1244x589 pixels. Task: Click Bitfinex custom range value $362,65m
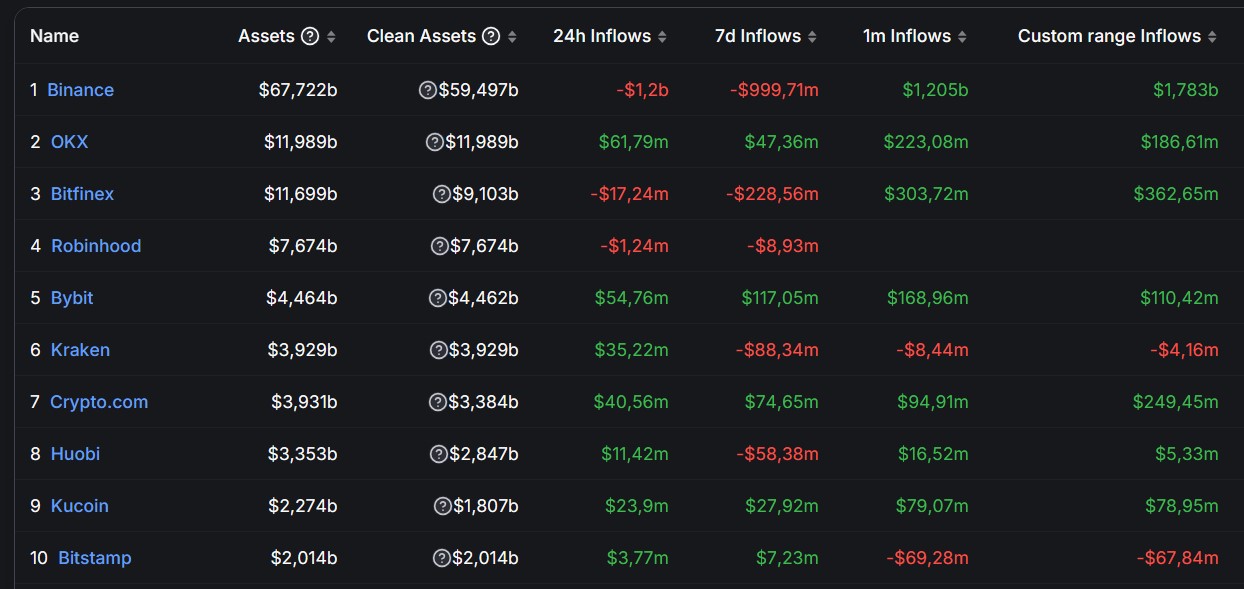coord(1176,194)
